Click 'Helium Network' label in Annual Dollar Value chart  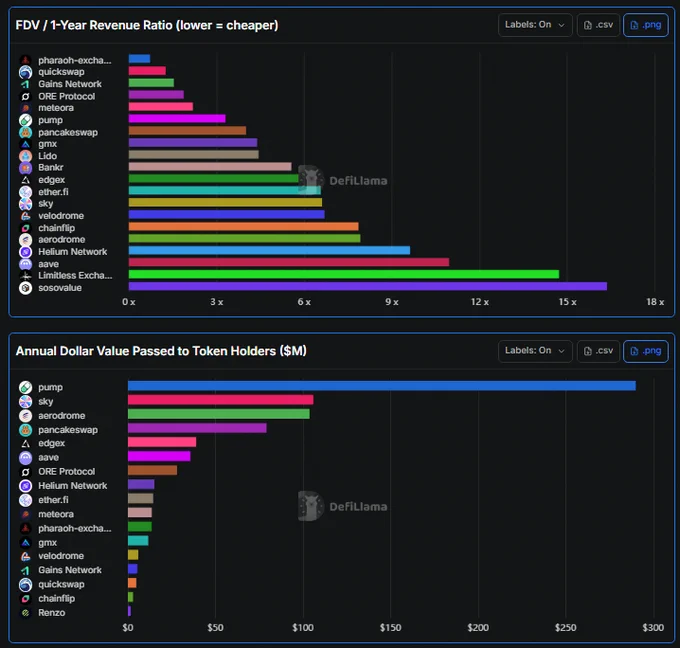point(72,486)
